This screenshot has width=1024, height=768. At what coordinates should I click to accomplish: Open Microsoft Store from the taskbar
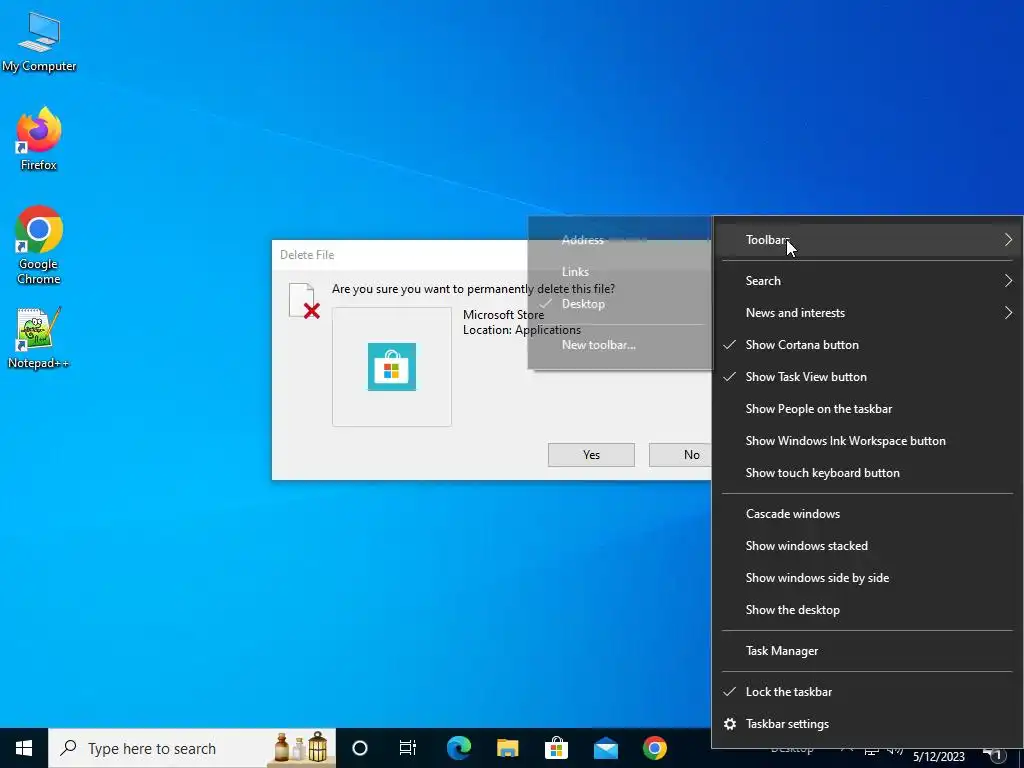(556, 748)
